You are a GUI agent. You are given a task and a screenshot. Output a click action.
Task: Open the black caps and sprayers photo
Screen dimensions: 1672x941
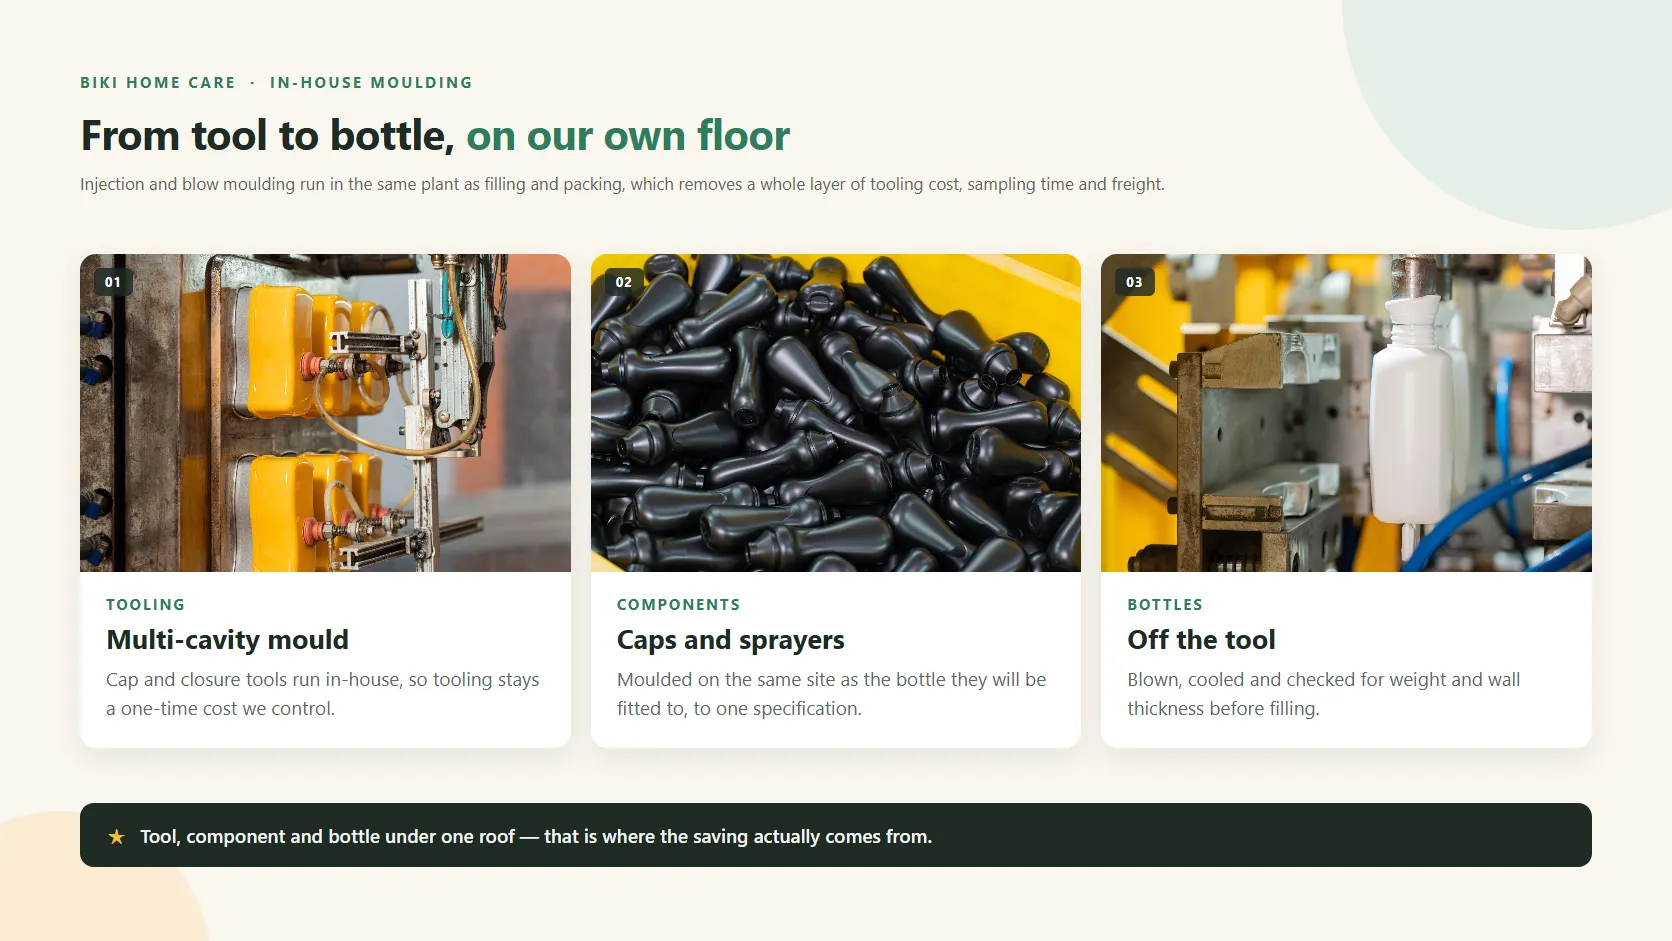coord(836,413)
